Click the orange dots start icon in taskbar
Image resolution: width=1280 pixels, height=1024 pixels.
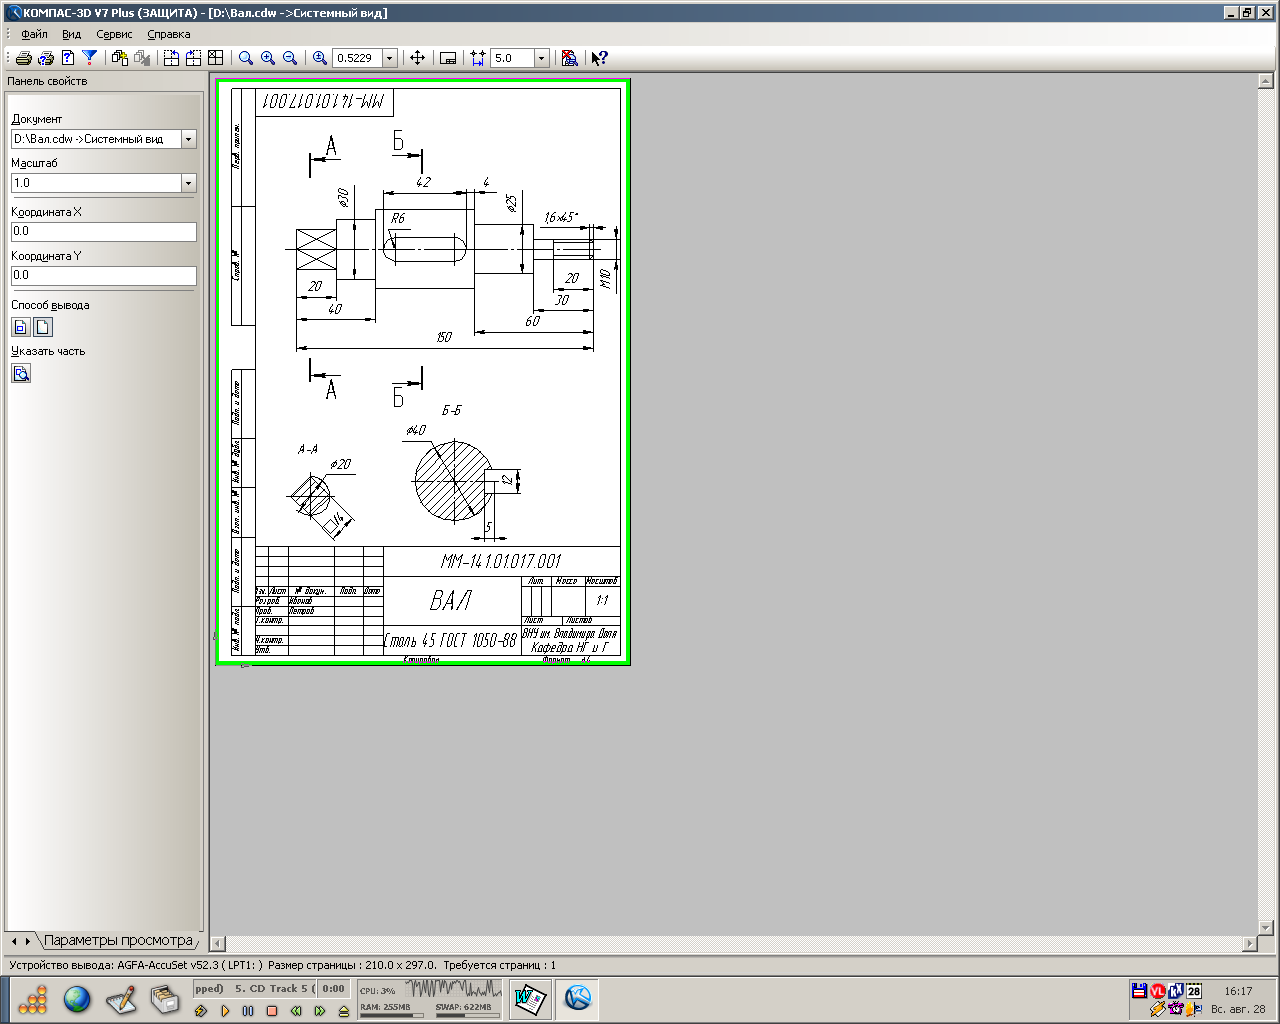click(x=33, y=999)
